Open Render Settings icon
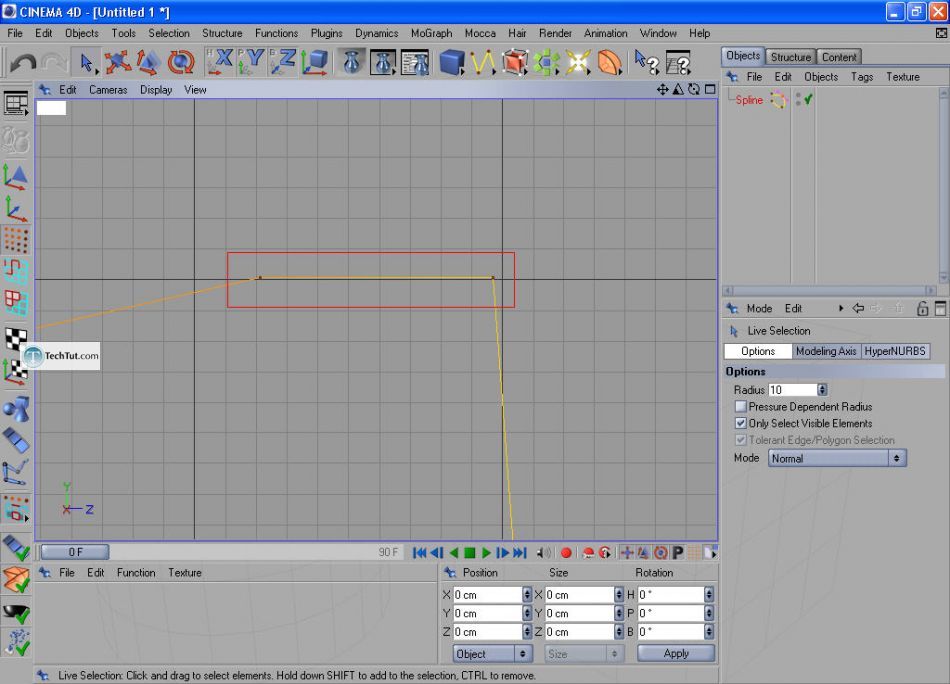Screen dimensions: 950x684 (416, 62)
